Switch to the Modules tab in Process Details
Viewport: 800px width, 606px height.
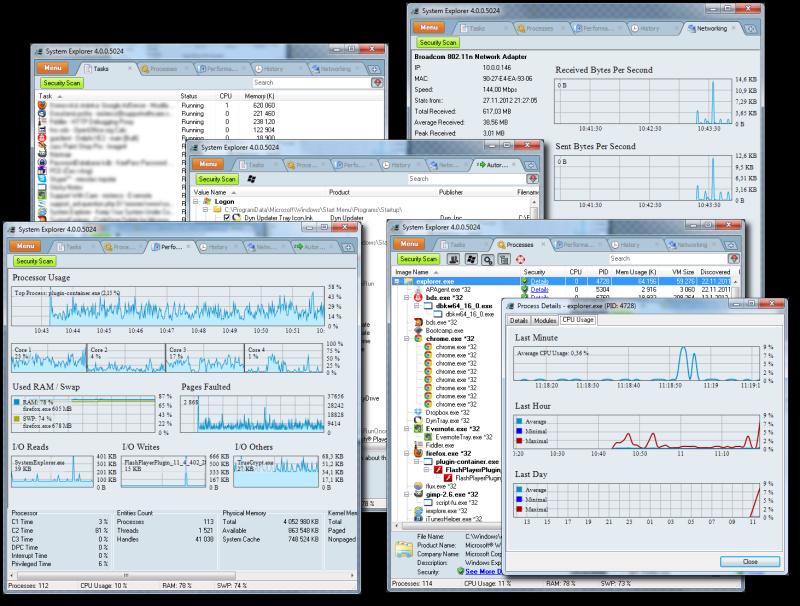point(545,320)
